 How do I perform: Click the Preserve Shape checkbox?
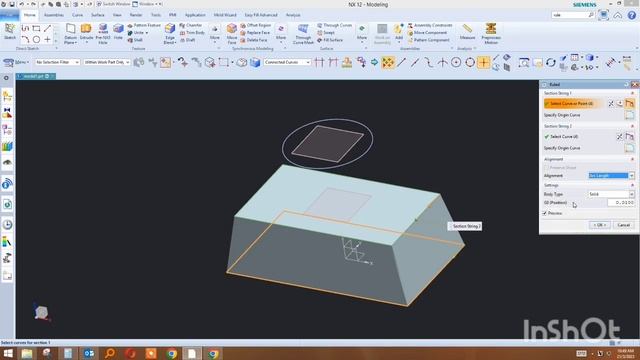[547, 168]
